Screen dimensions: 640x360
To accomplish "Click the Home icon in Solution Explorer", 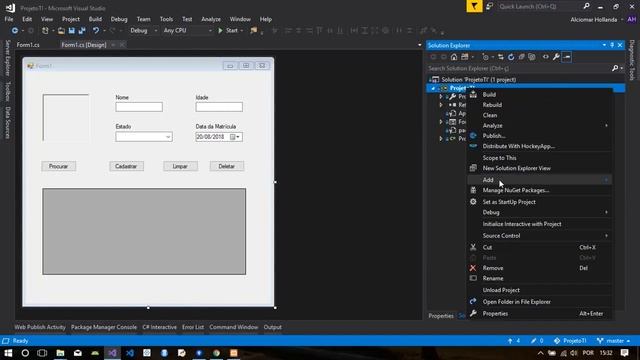I will pos(454,57).
